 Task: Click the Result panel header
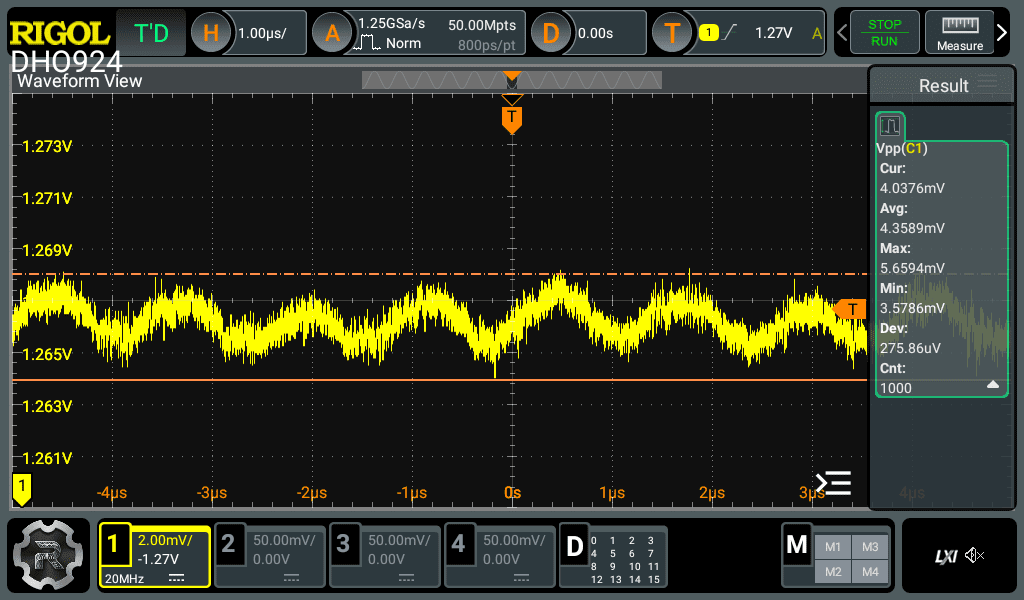point(941,85)
